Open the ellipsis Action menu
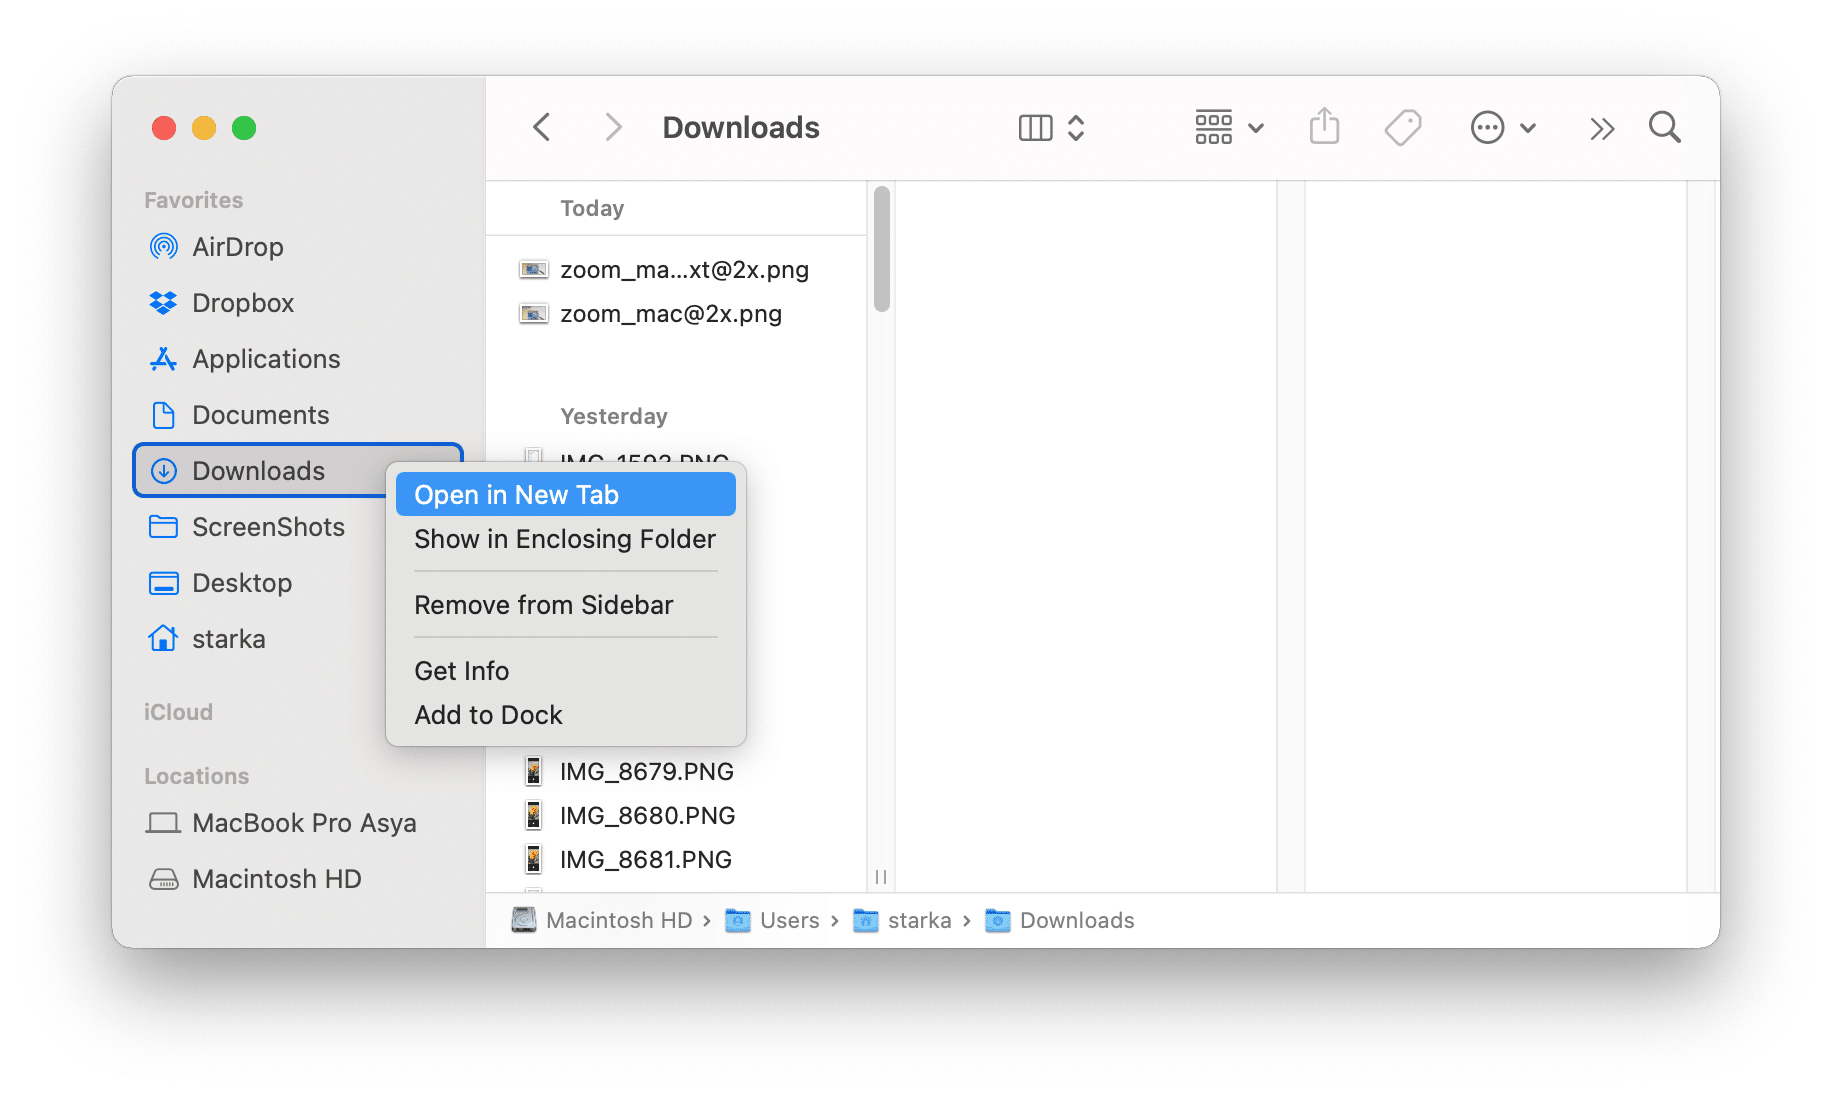This screenshot has width=1832, height=1096. point(1502,128)
